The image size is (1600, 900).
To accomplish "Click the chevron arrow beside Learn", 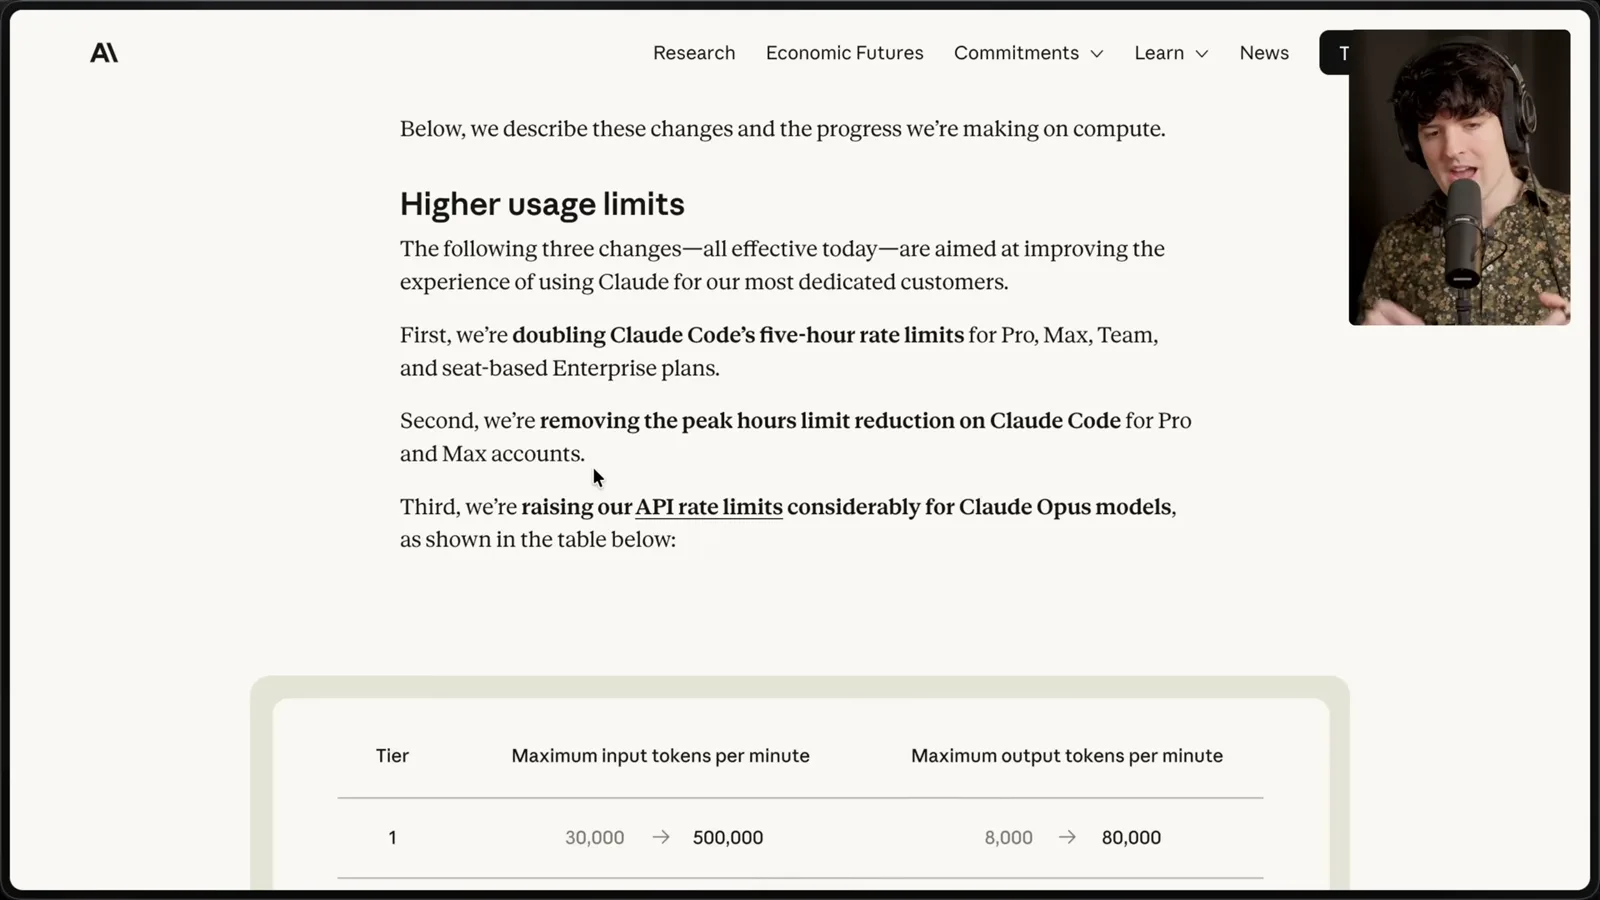I will point(1202,54).
